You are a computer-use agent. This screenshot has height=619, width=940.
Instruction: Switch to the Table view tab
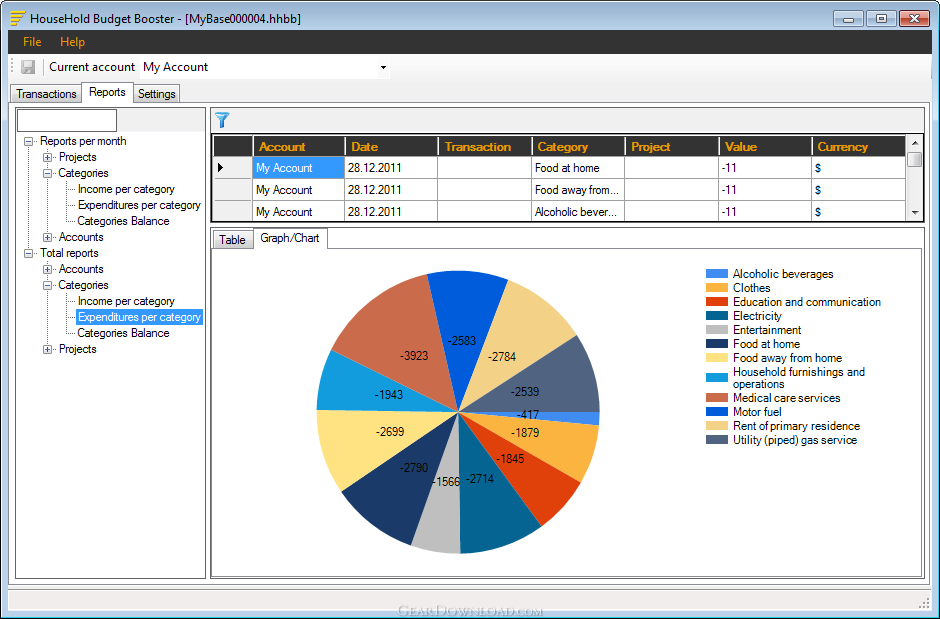(x=232, y=240)
